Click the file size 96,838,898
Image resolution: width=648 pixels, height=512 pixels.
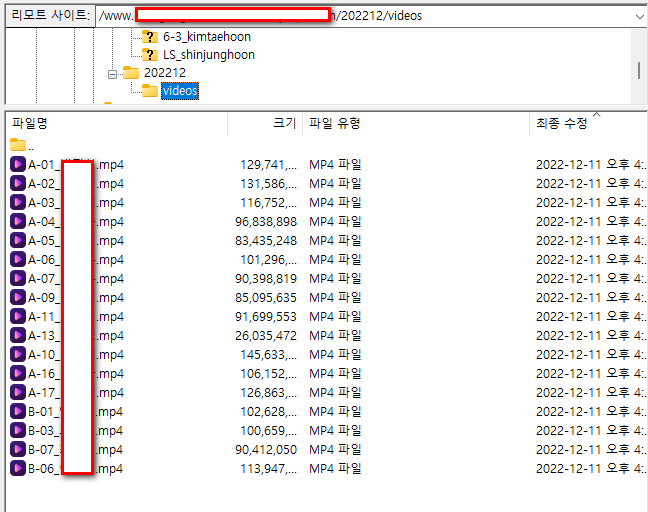266,222
